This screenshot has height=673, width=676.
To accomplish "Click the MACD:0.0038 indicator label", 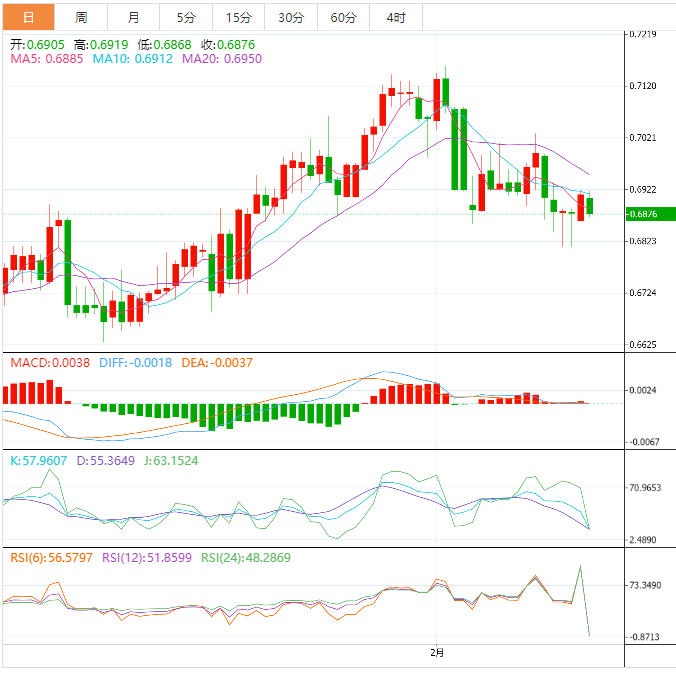I will tap(50, 363).
